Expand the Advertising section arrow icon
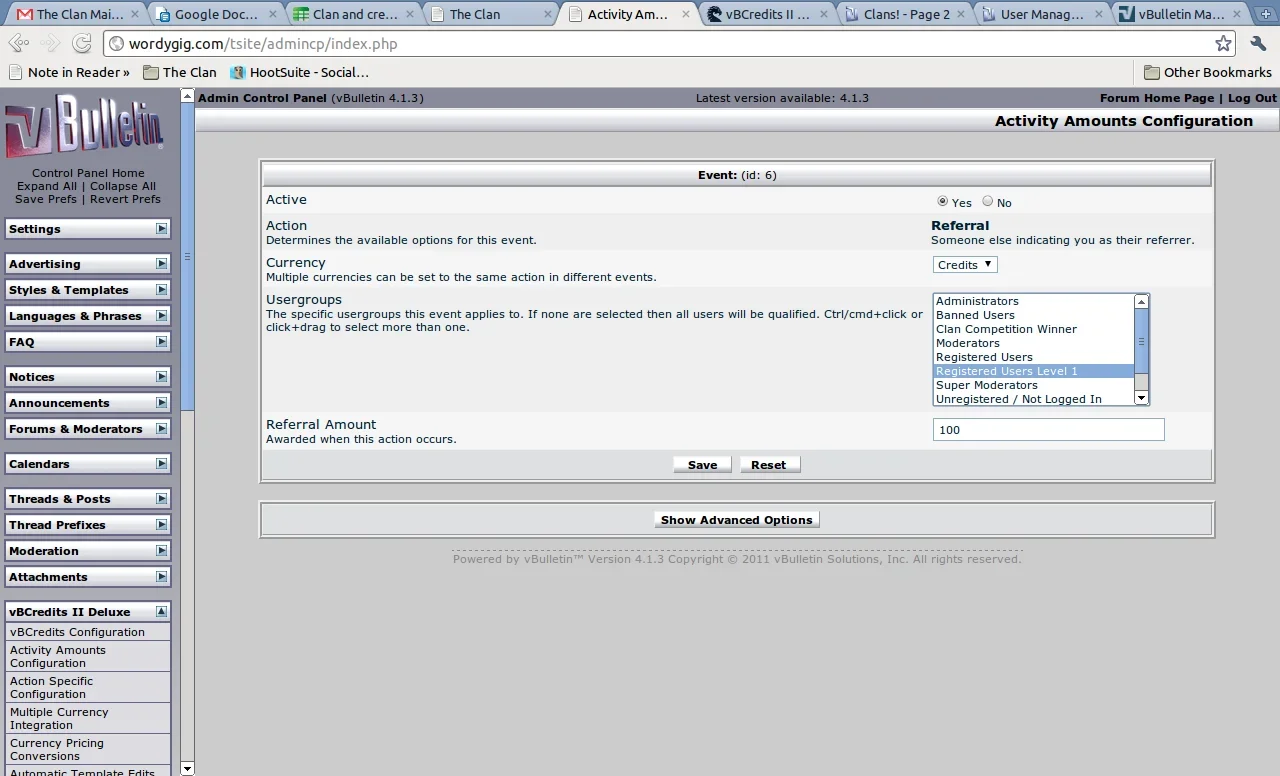 click(161, 264)
